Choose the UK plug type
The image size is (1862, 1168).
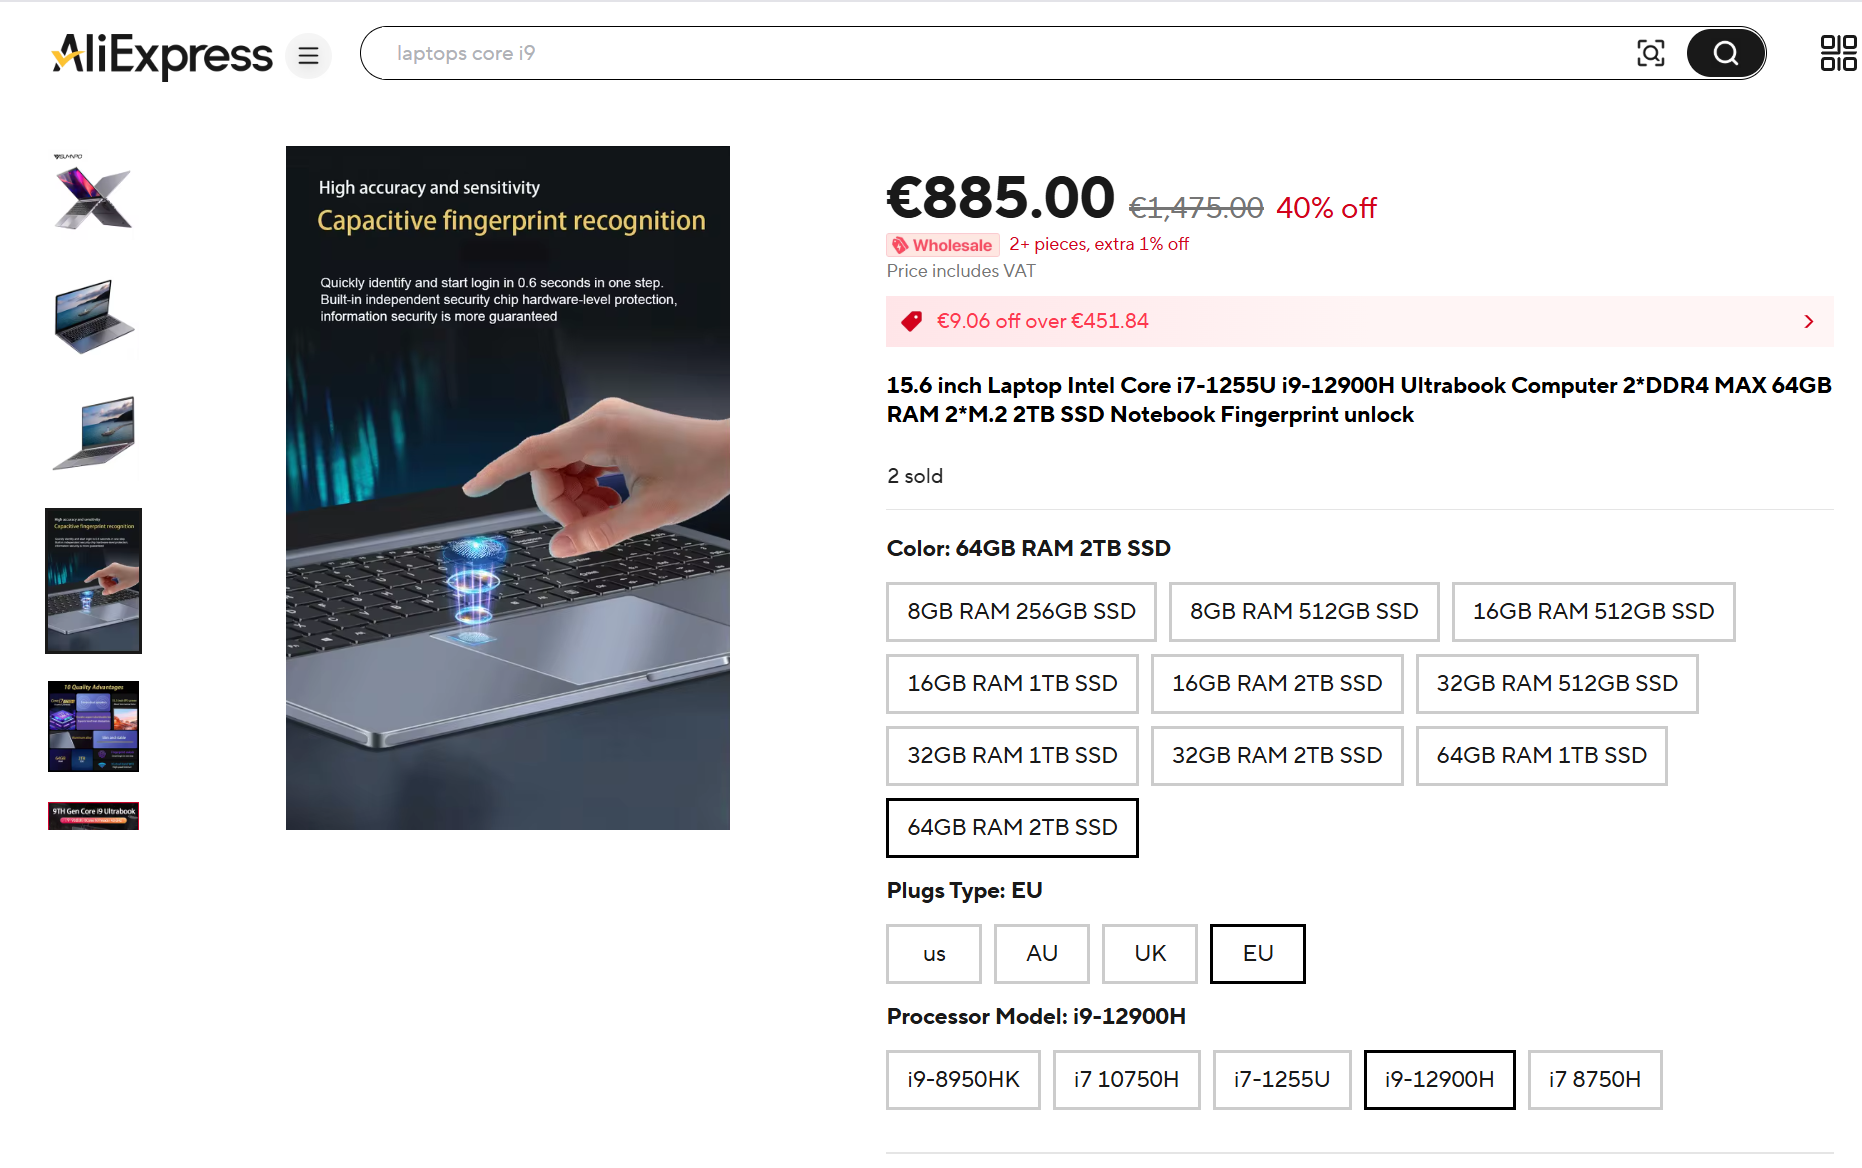[x=1150, y=953]
